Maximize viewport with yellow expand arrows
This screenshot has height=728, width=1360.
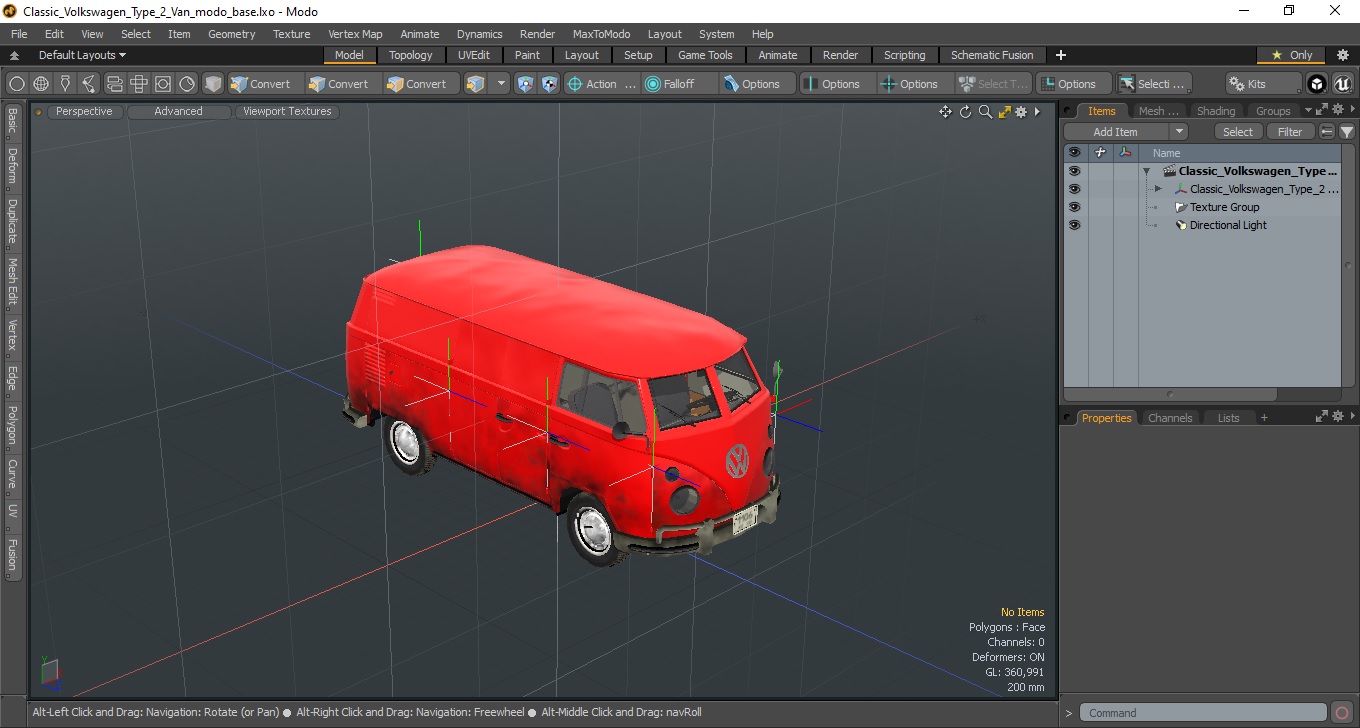pyautogui.click(x=1004, y=112)
